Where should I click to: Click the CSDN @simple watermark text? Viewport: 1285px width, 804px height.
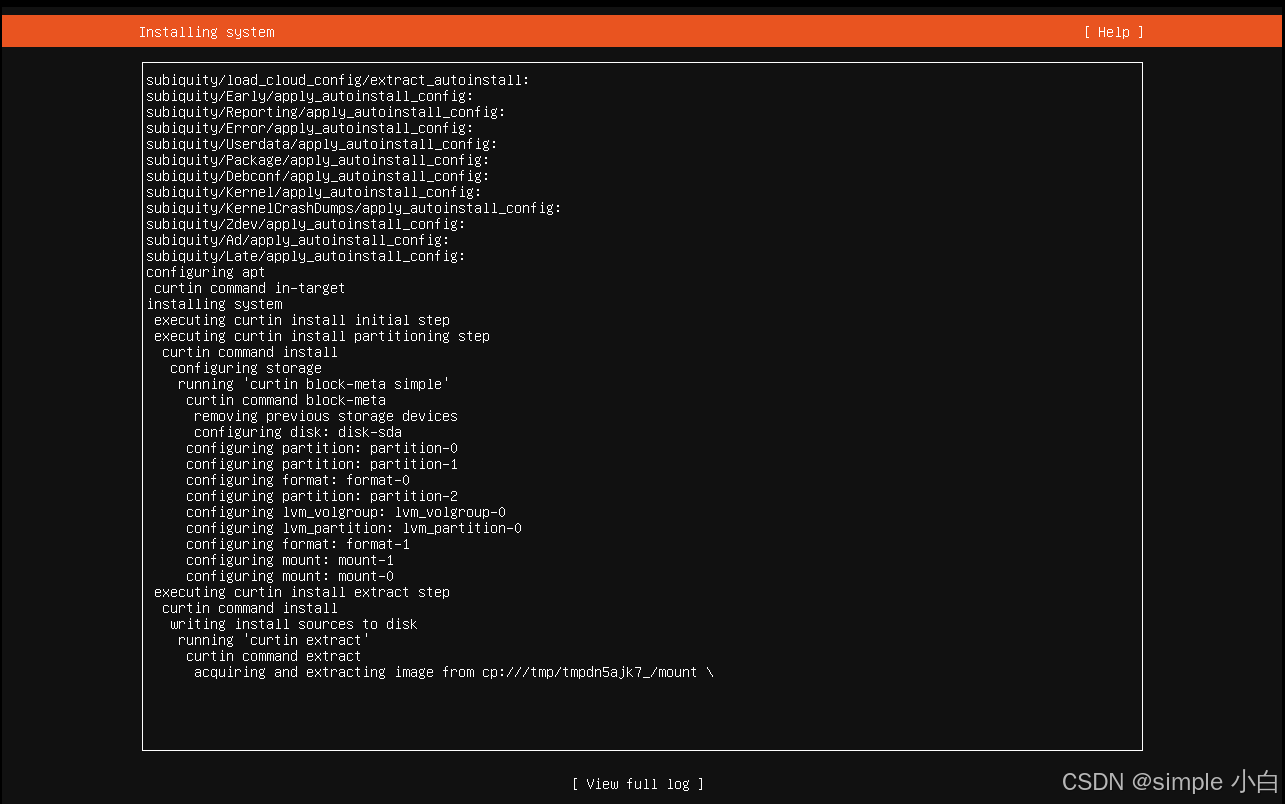coord(1169,781)
